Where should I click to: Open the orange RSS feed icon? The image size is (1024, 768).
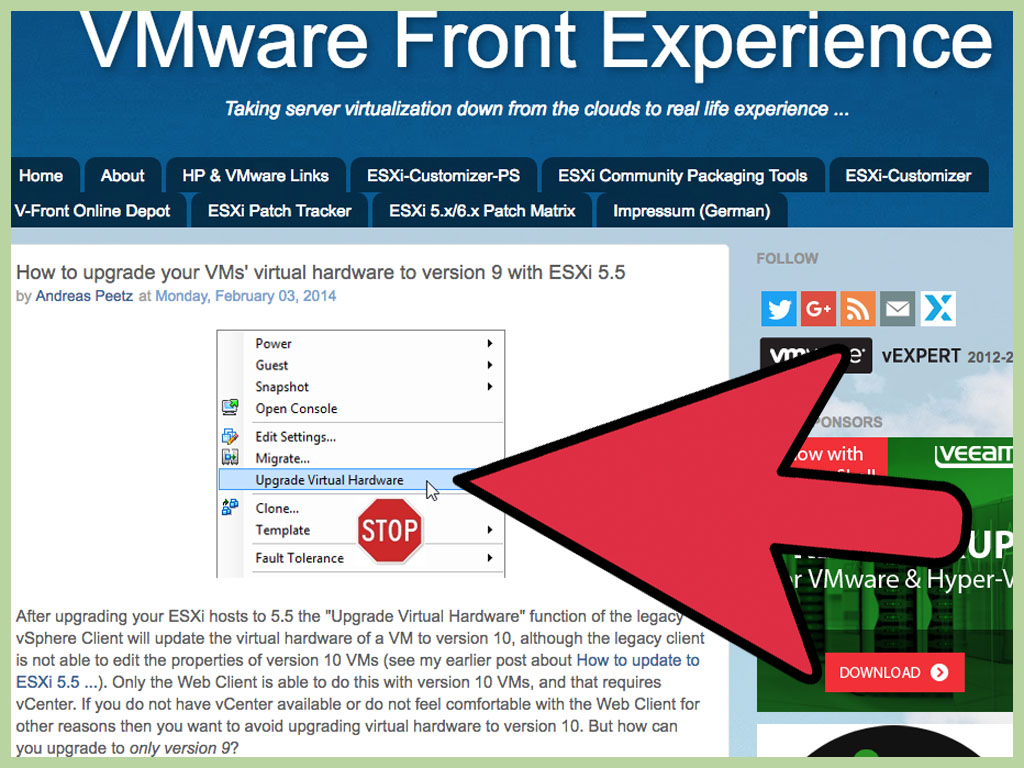coord(857,308)
